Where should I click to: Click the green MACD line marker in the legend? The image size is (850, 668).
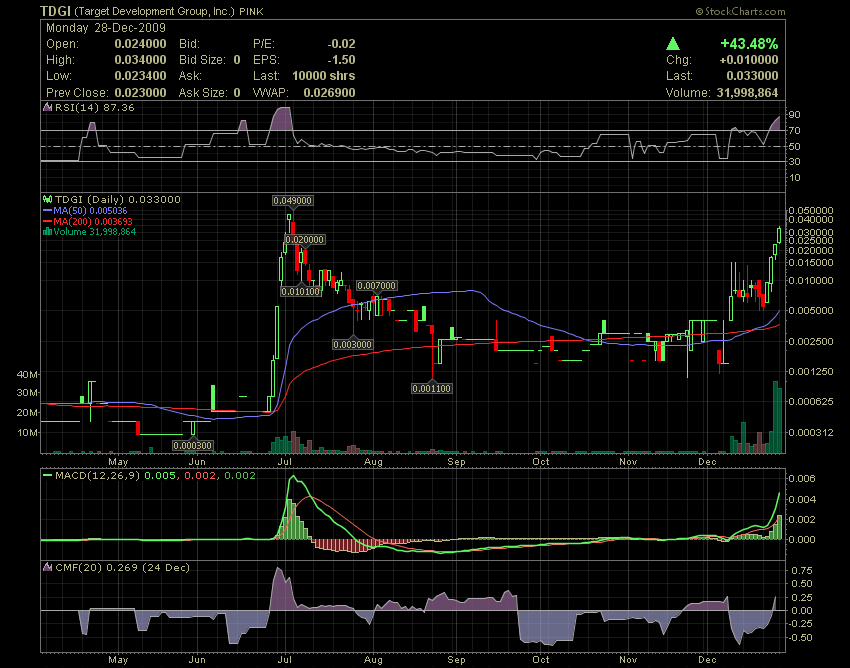[48, 476]
